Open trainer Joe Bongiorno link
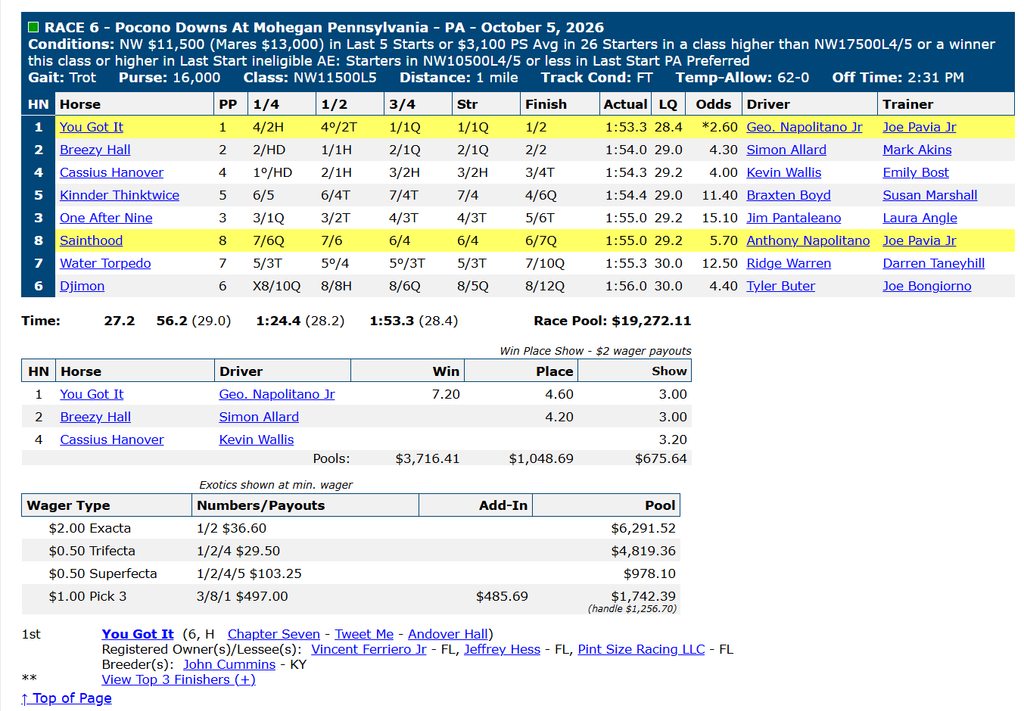 click(x=927, y=286)
